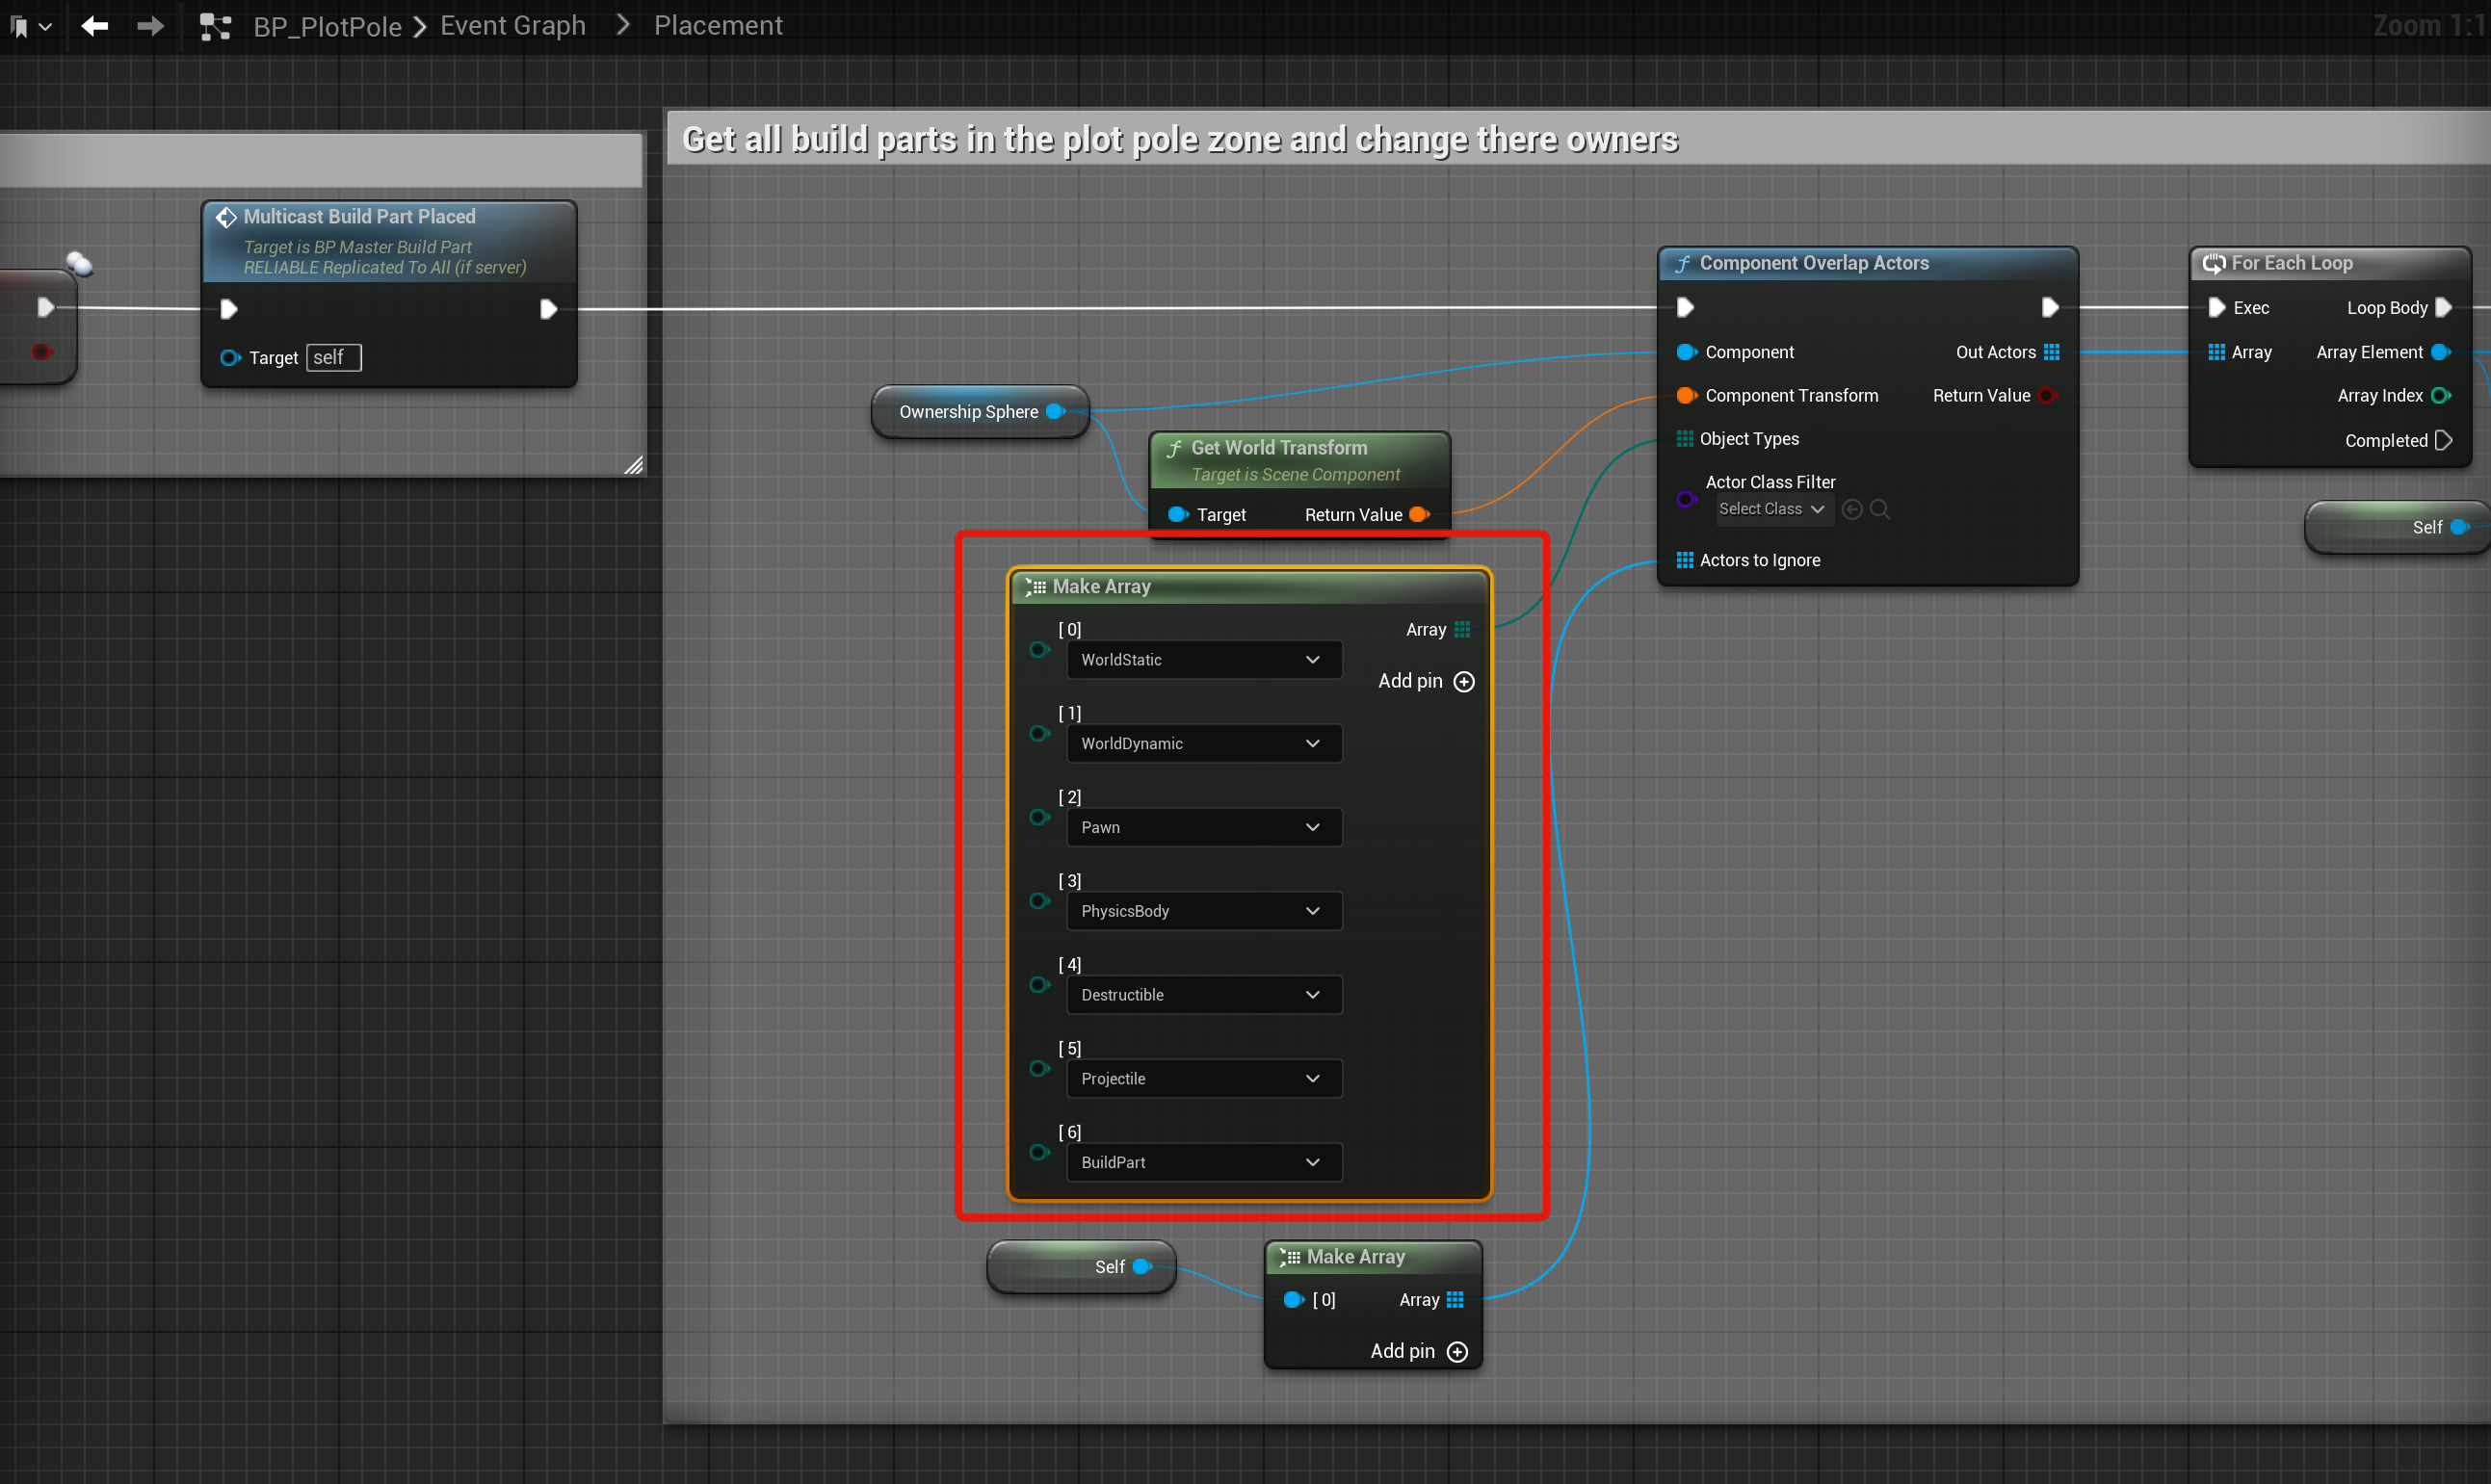The image size is (2491, 1484).
Task: Click the browse magnifier icon under Actor Class Filter
Action: coord(1879,510)
